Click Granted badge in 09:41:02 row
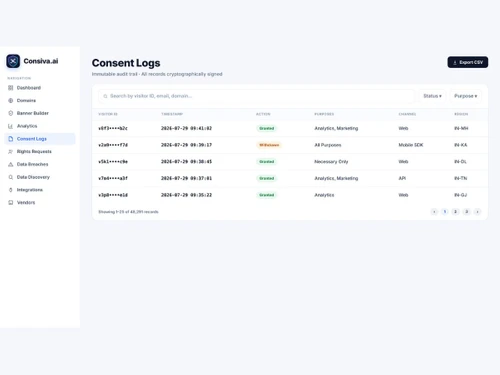500x375 pixels. [x=267, y=128]
